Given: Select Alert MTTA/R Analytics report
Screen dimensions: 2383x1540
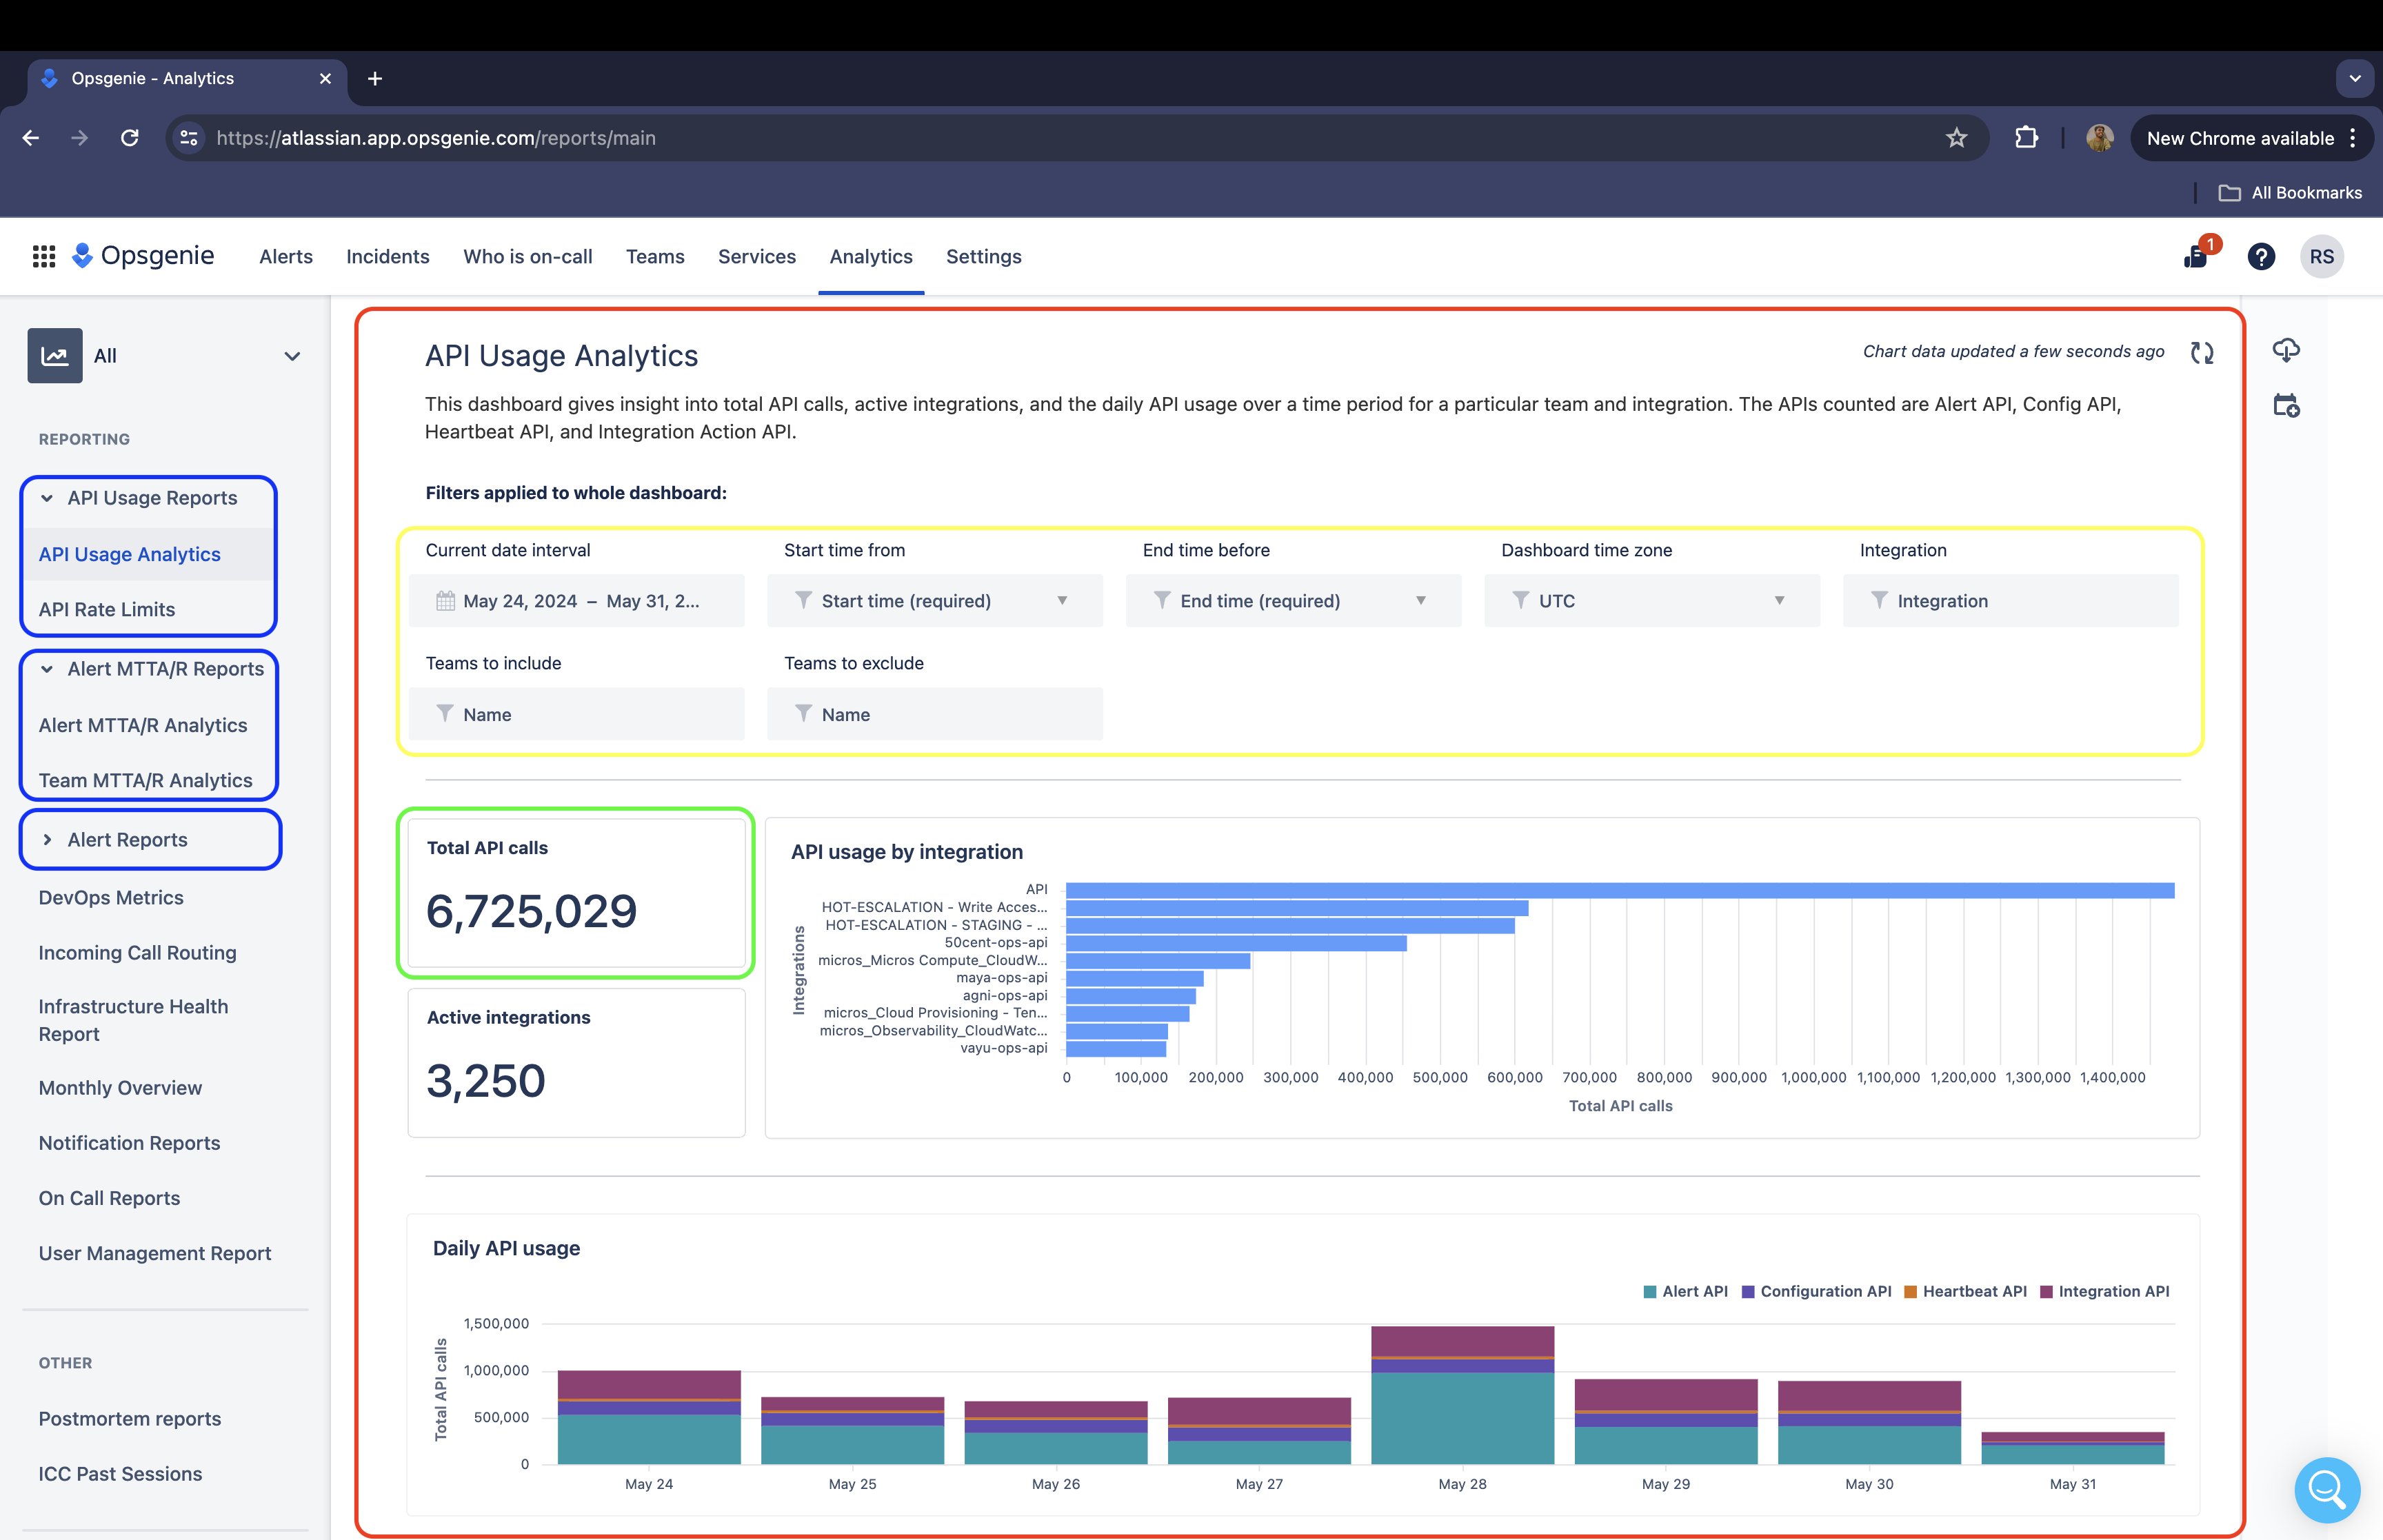Looking at the screenshot, I should pos(143,724).
